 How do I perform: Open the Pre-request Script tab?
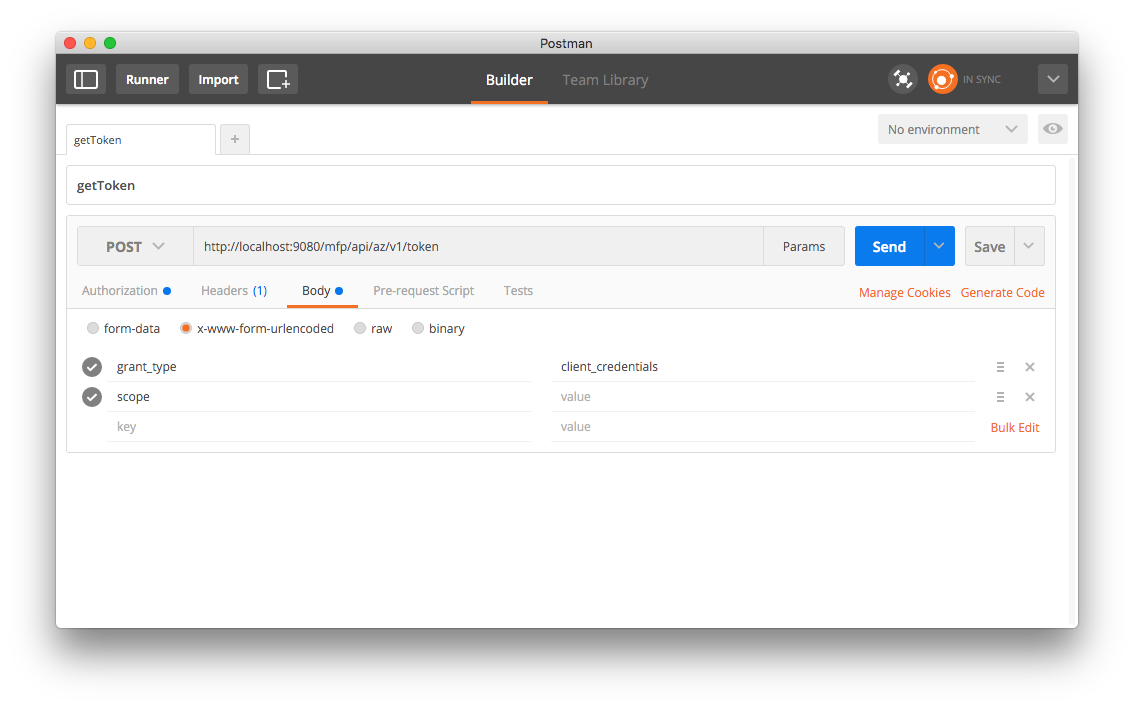(423, 291)
